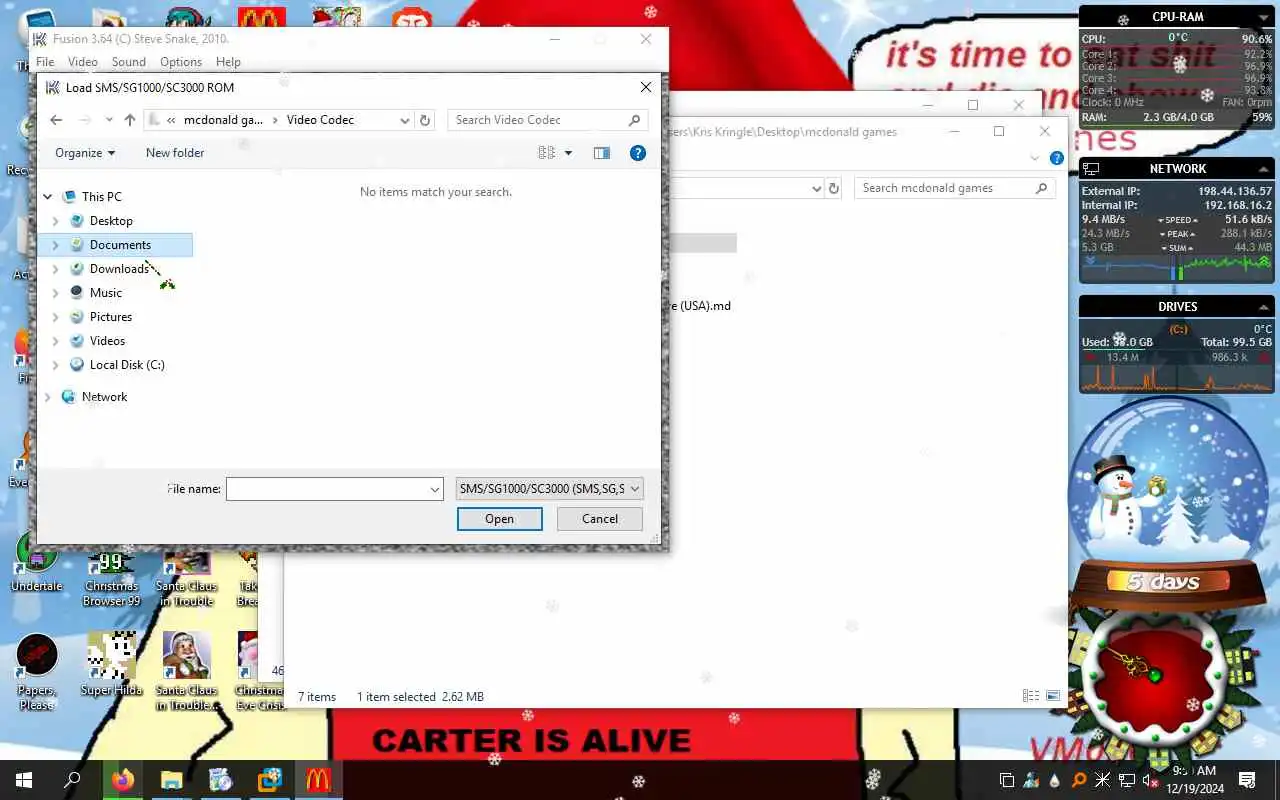Click the taskbar Search magnifier

72,780
